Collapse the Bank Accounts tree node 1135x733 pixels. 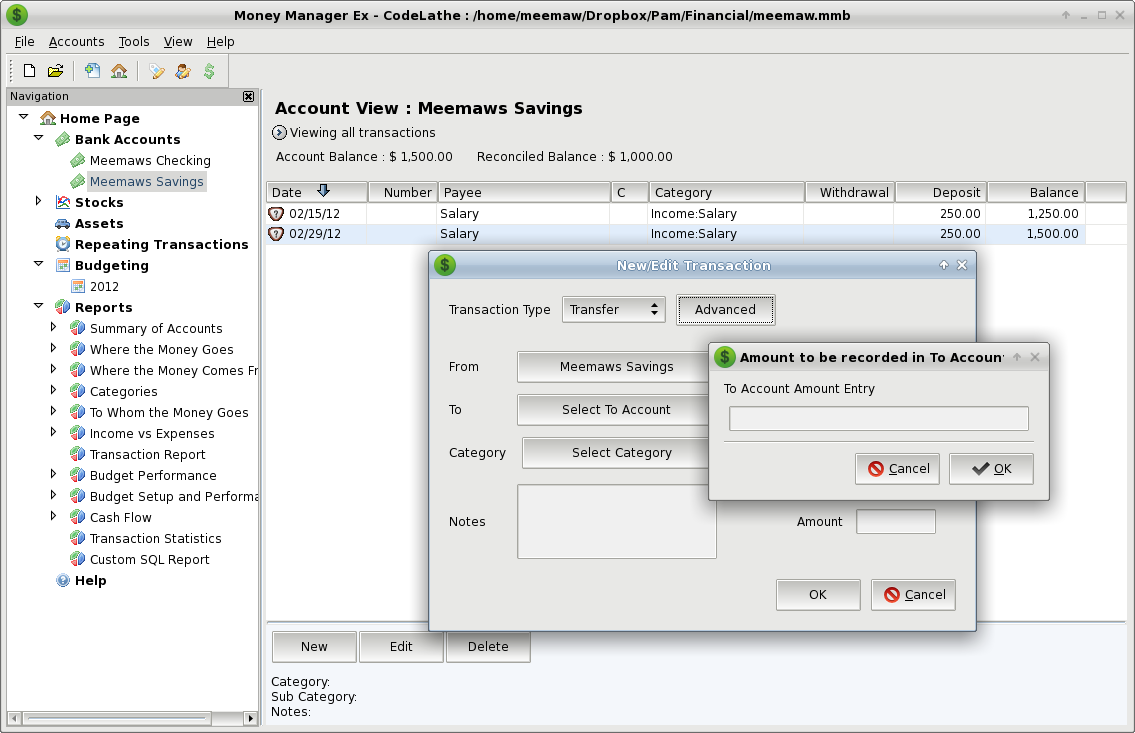coord(38,137)
